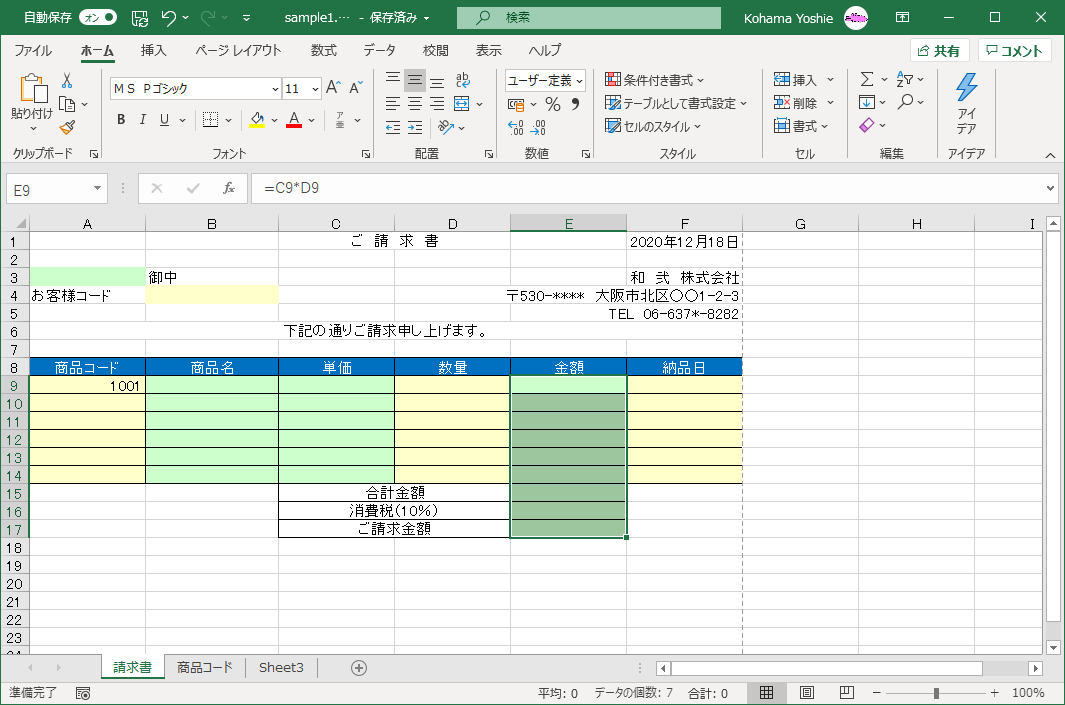Align text right
This screenshot has height=705, width=1065.
pos(437,104)
